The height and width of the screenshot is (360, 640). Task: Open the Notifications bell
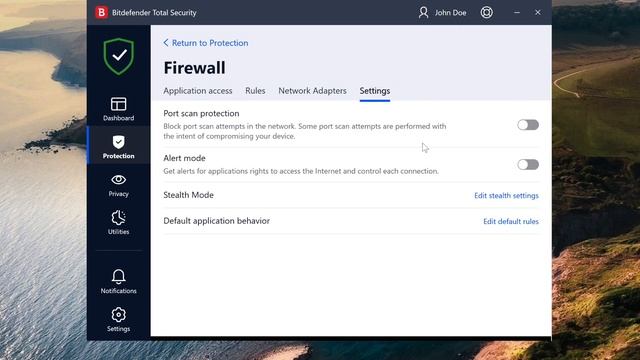118,282
